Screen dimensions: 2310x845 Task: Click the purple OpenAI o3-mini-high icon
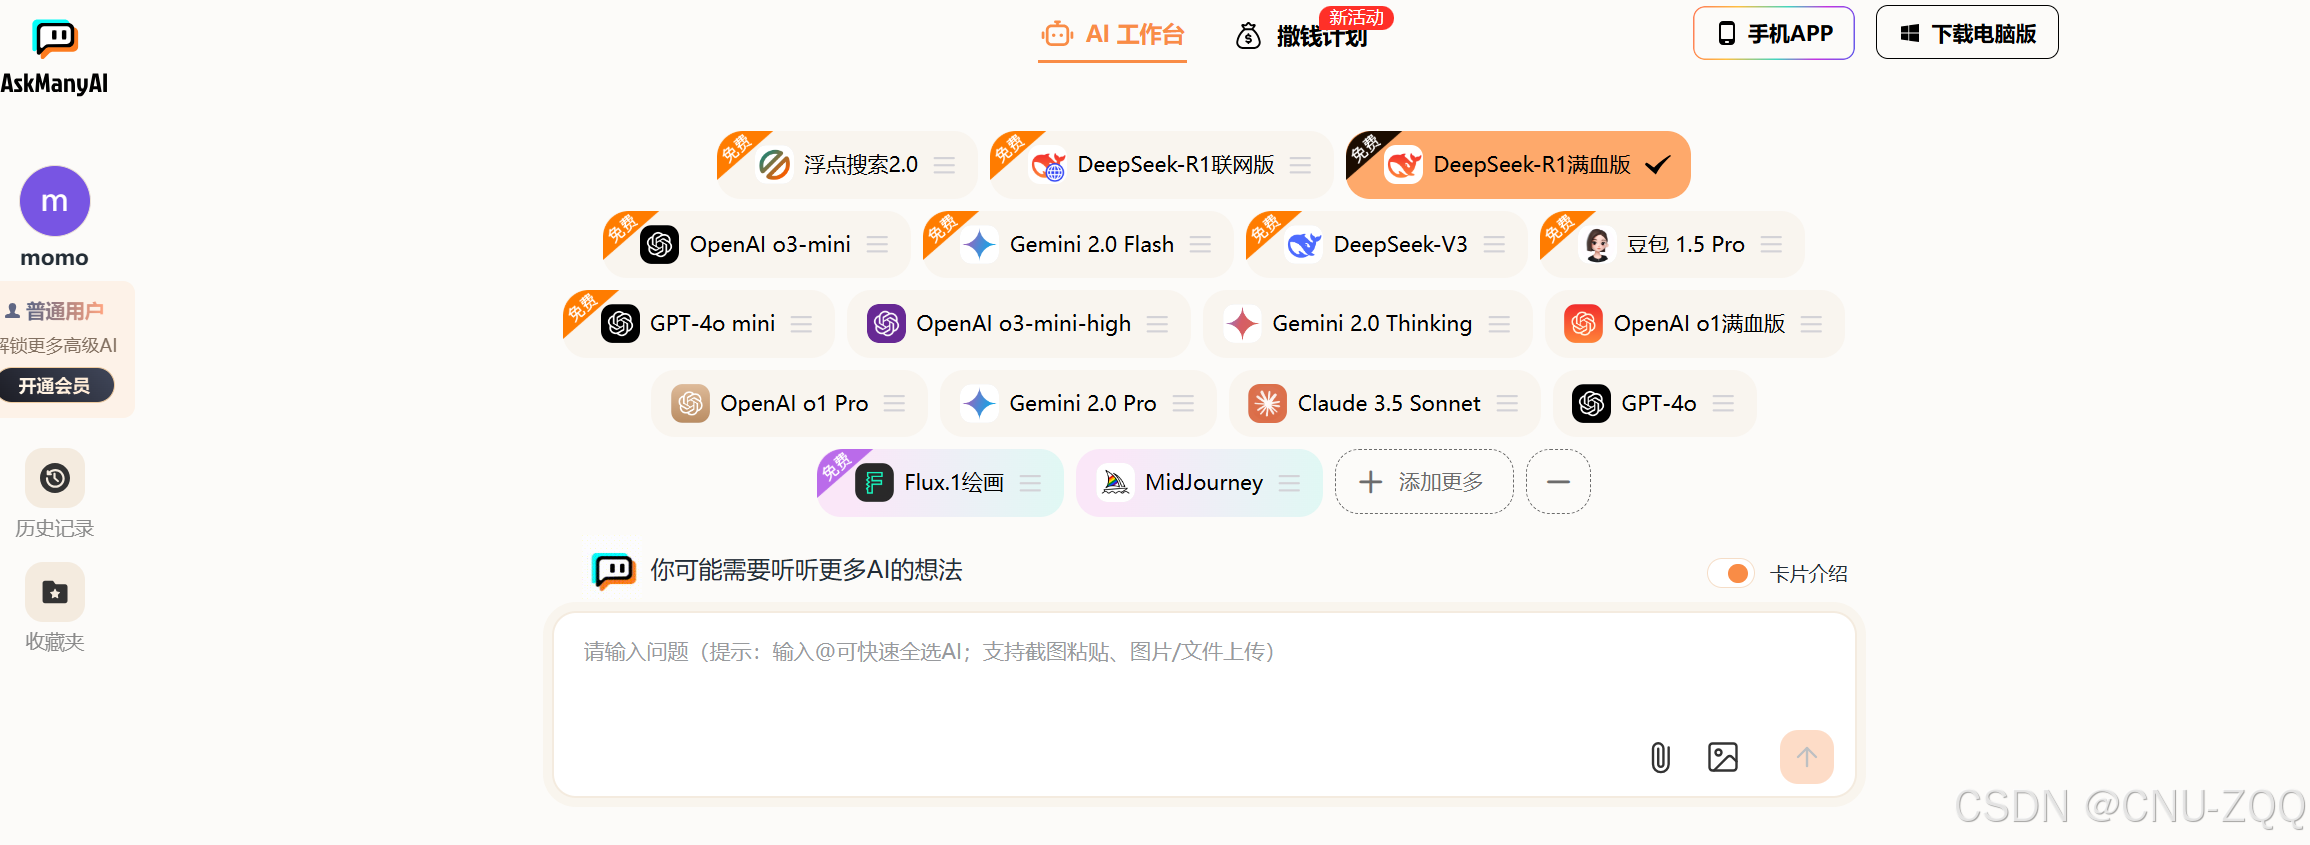(886, 323)
